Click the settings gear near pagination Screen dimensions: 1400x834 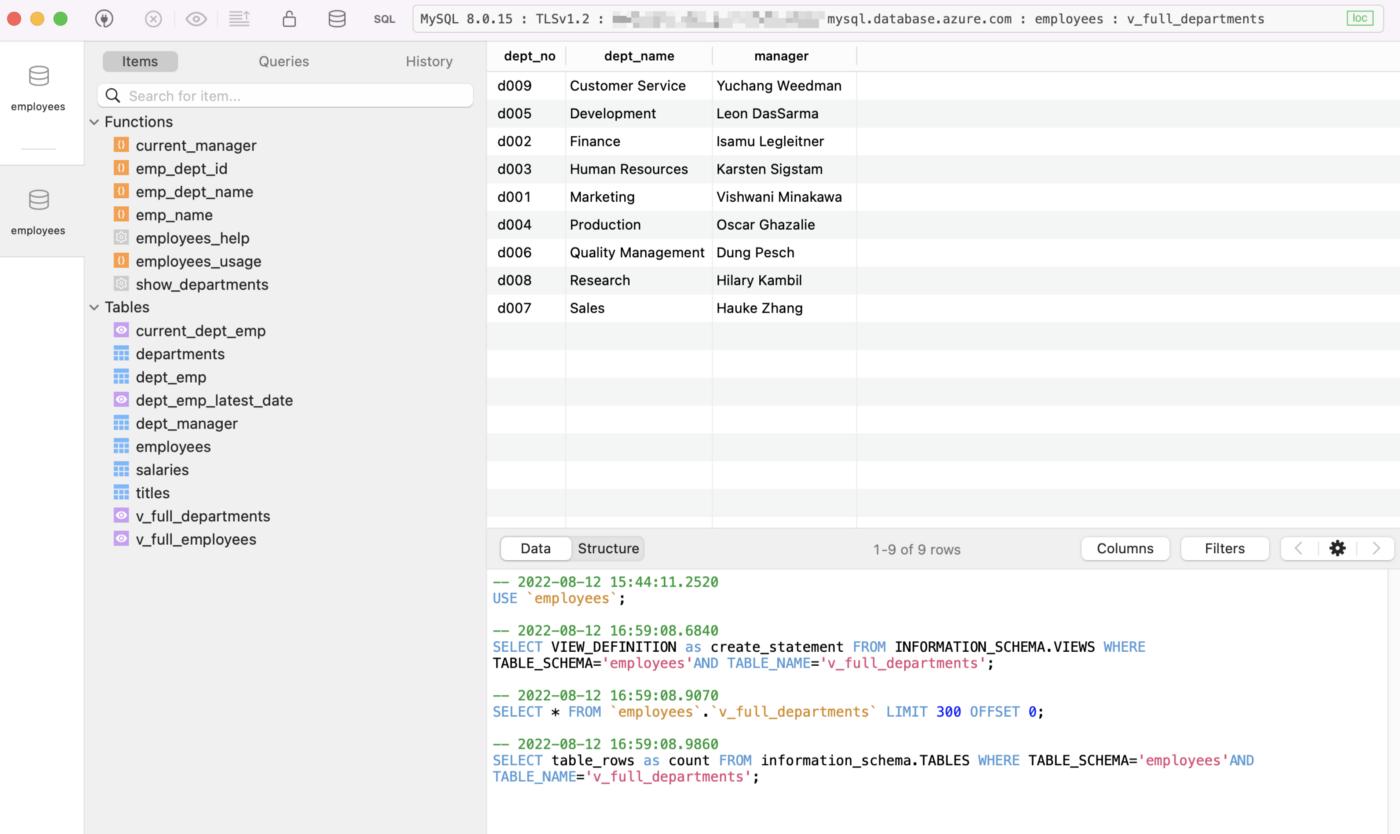[1337, 548]
